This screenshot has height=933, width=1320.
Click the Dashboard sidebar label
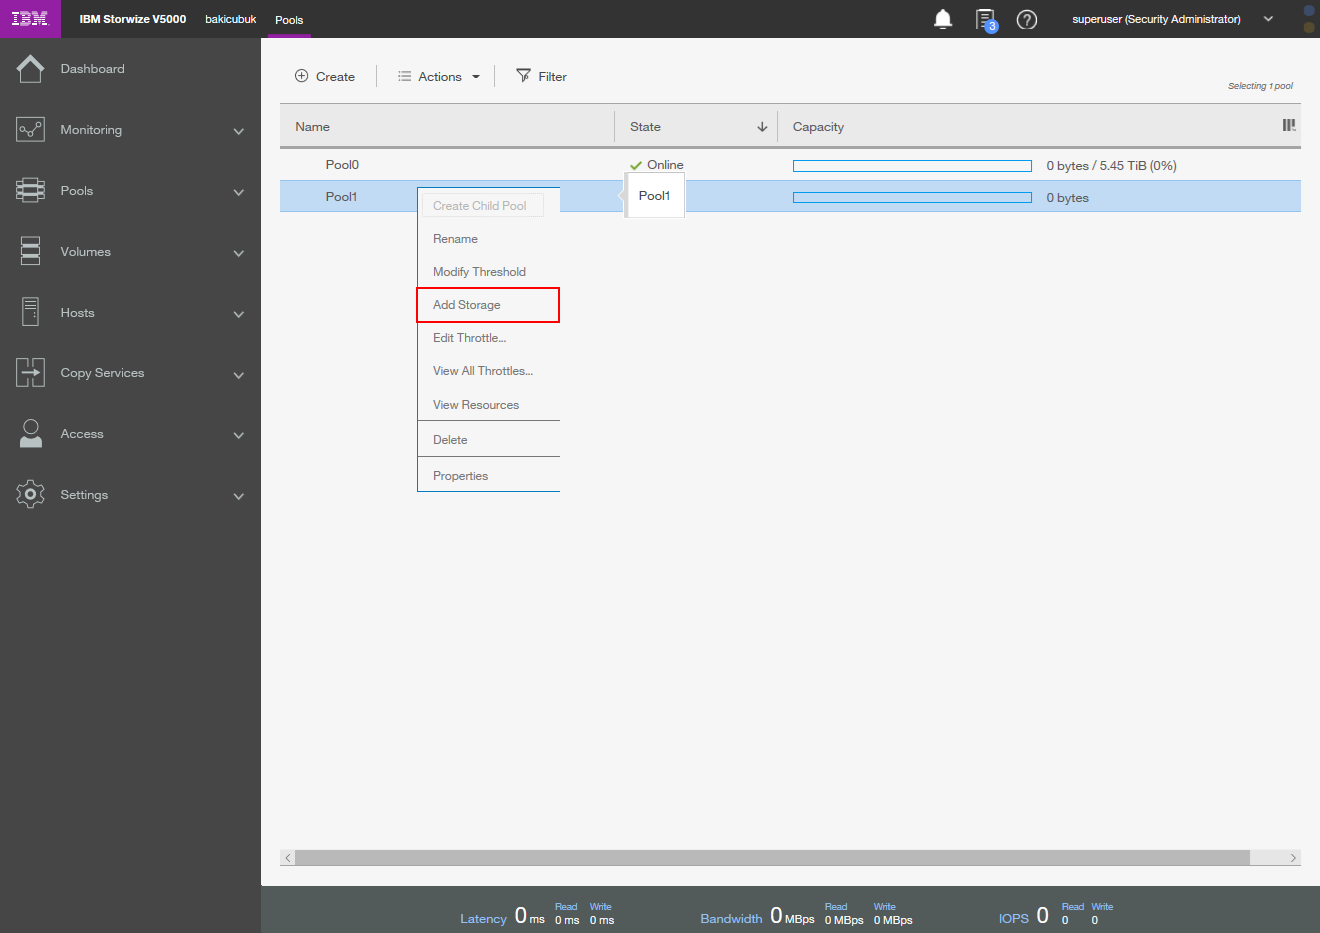point(92,69)
